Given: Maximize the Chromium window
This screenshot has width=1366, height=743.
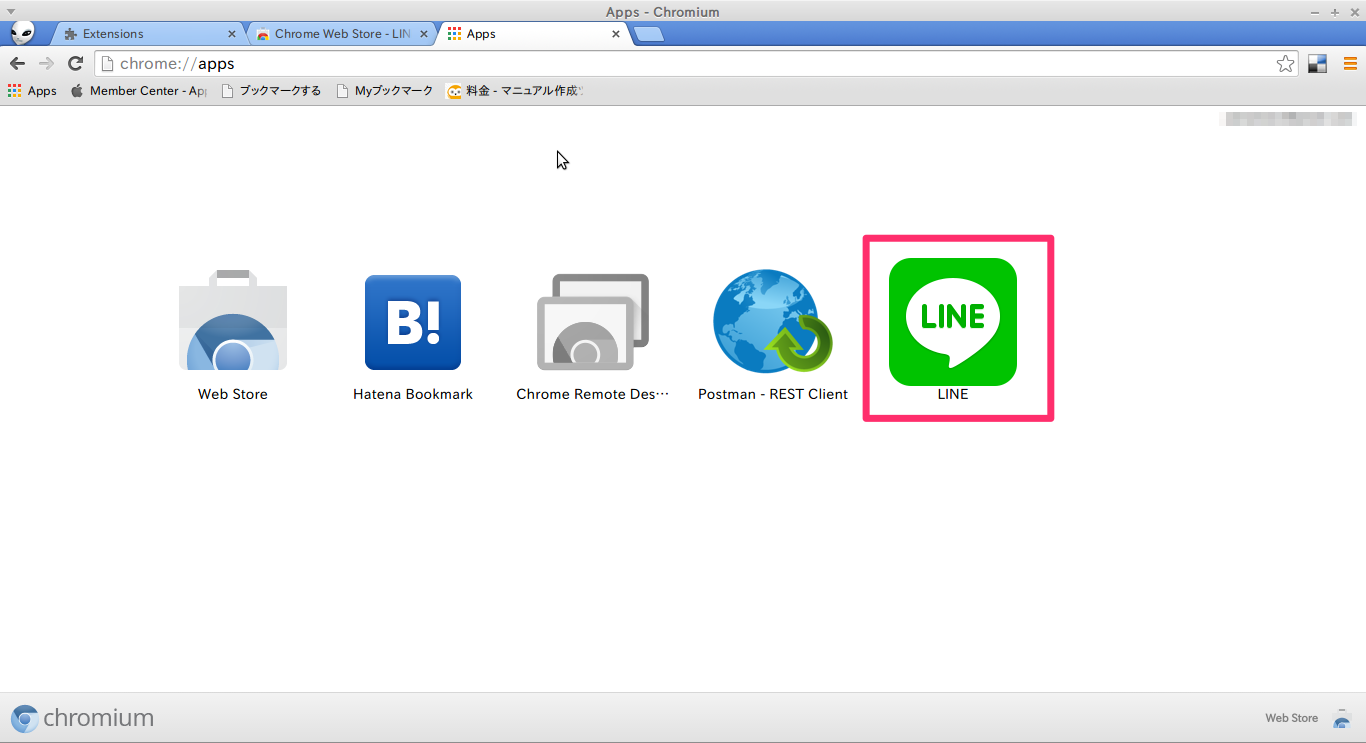Looking at the screenshot, I should tap(1334, 12).
